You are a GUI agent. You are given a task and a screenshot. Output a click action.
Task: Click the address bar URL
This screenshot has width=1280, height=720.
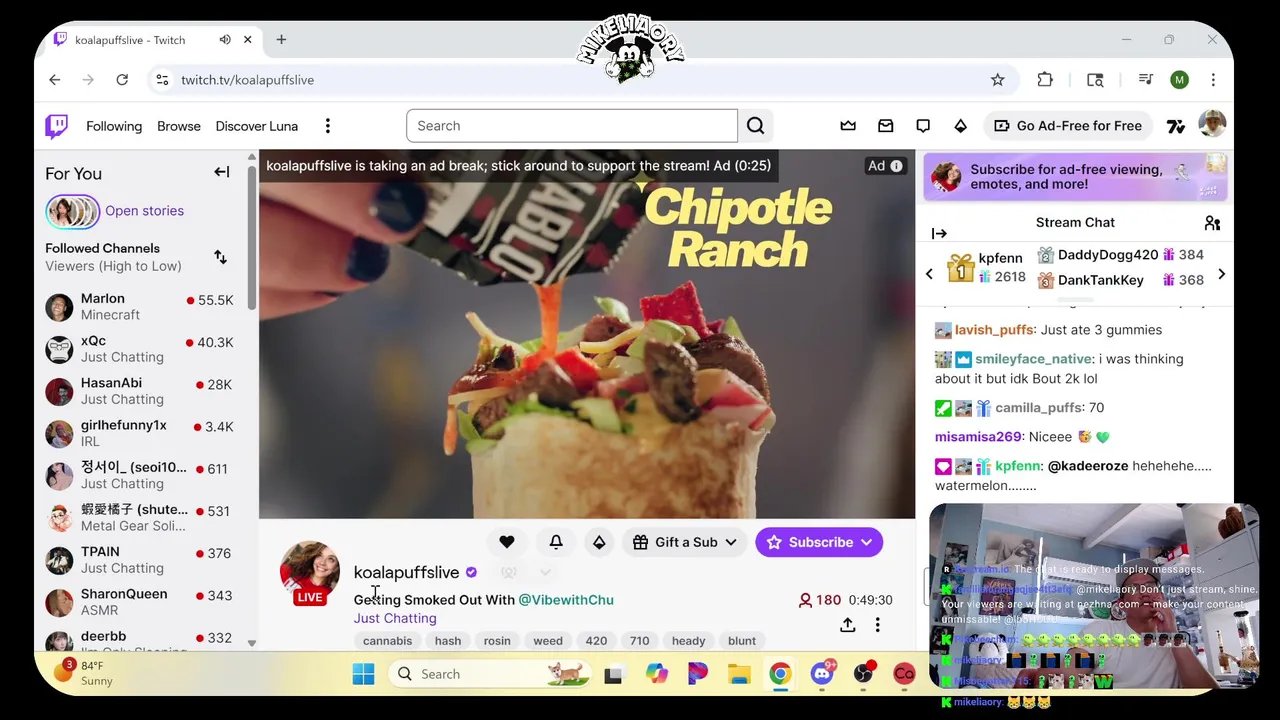[247, 80]
